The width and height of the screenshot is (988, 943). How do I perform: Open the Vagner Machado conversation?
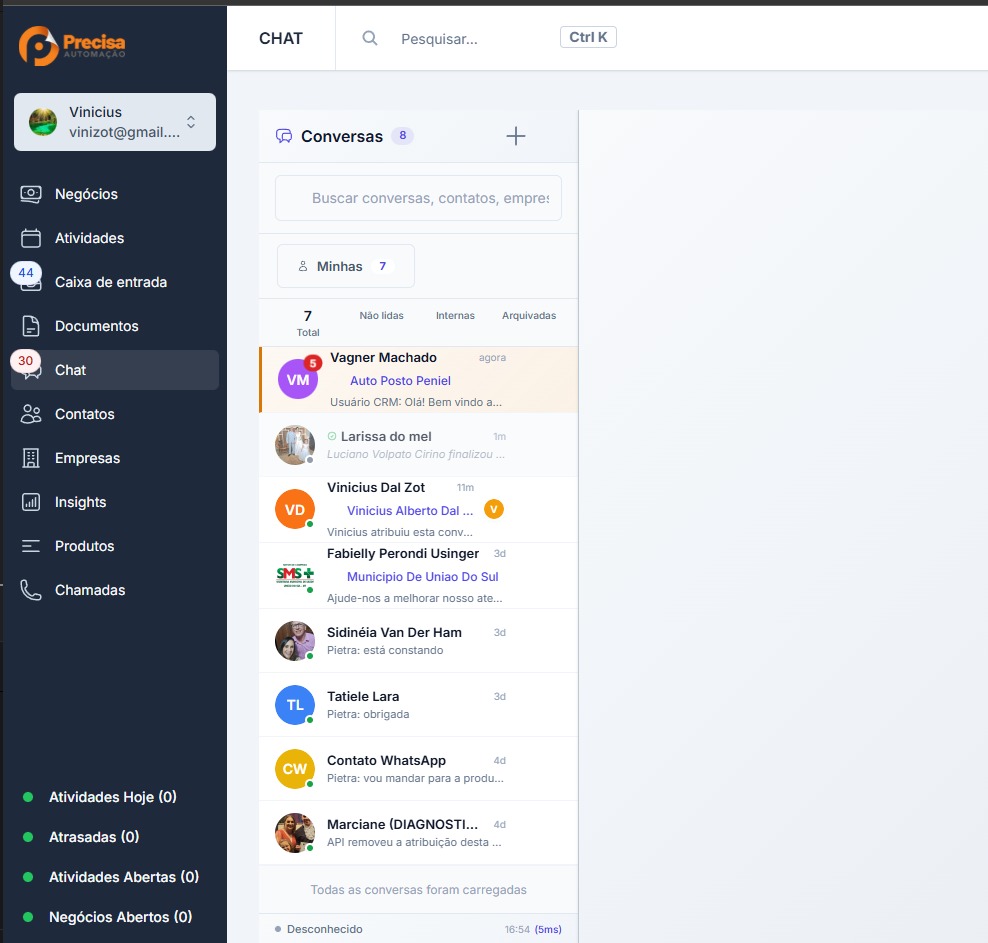[418, 358]
